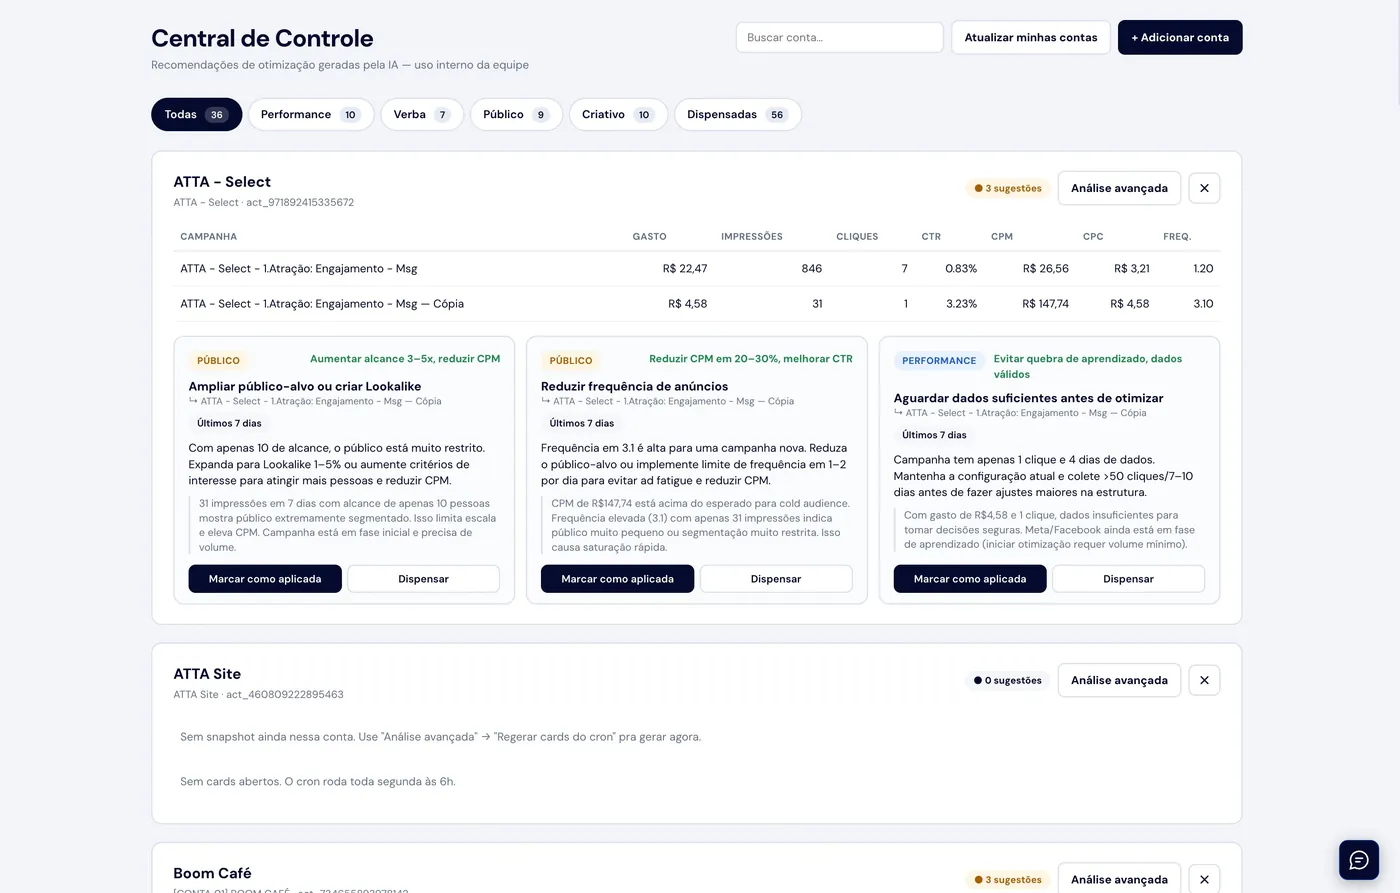Switch to the Performance tab
The image size is (1400, 893).
[311, 114]
